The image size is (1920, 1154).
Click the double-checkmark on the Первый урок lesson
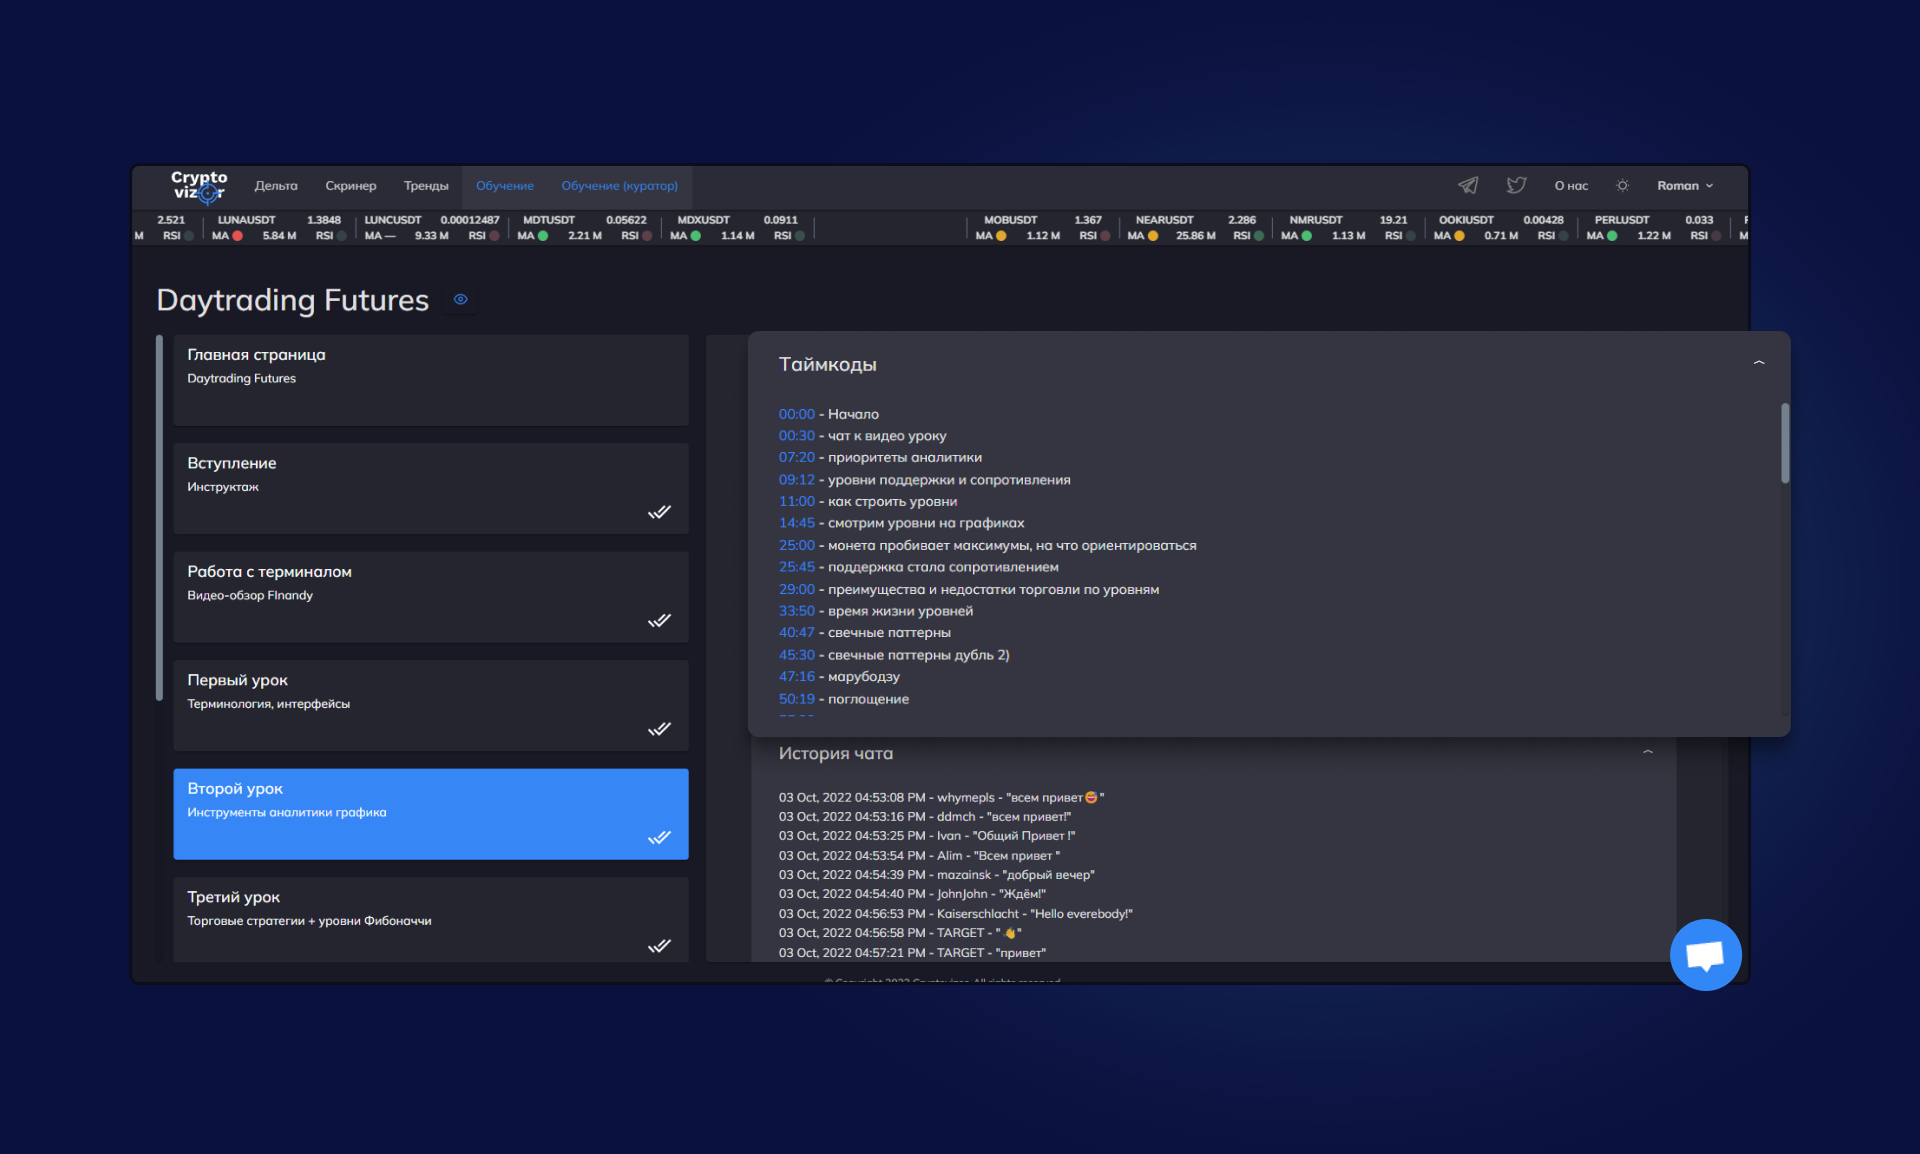point(659,729)
